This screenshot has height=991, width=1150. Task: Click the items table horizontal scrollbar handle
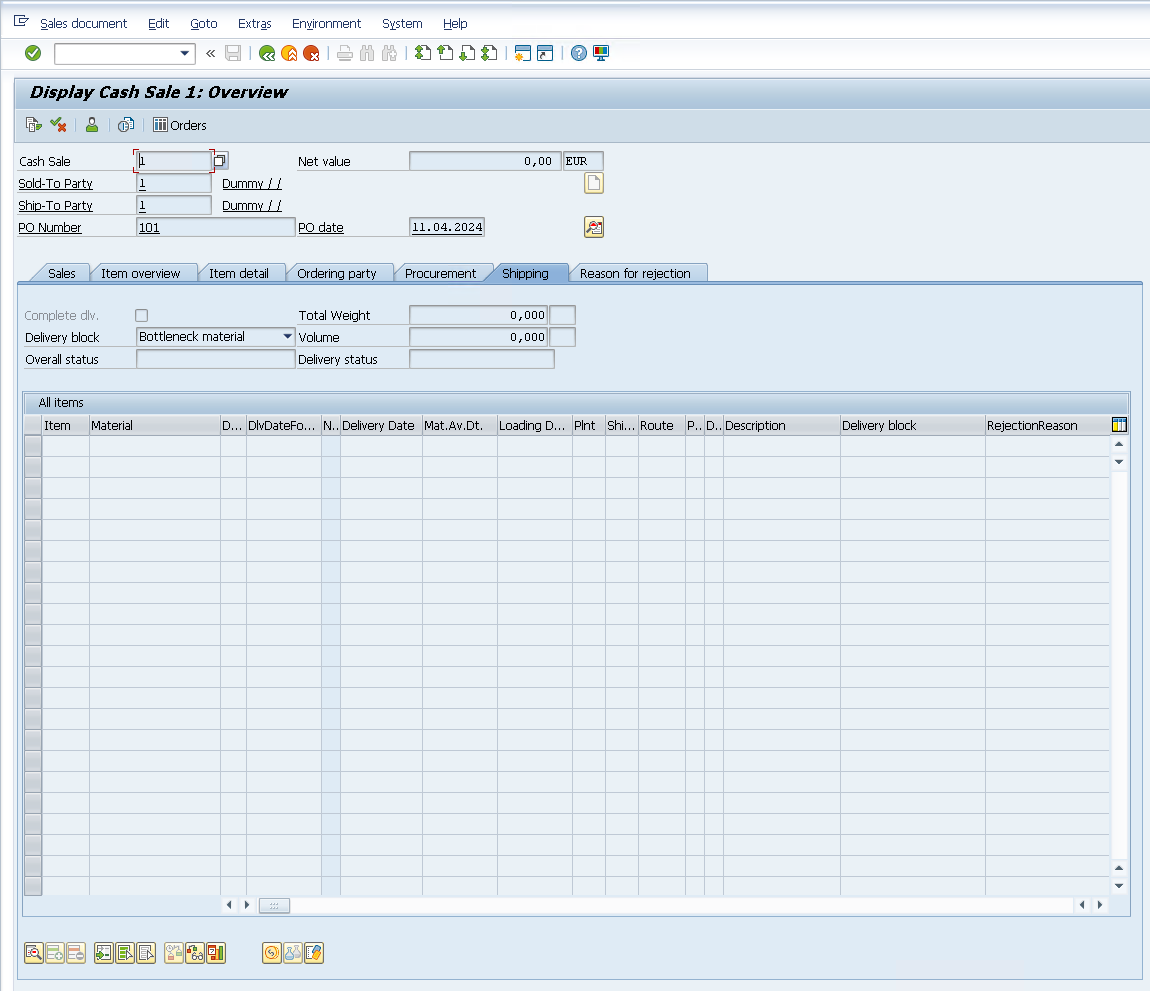274,905
